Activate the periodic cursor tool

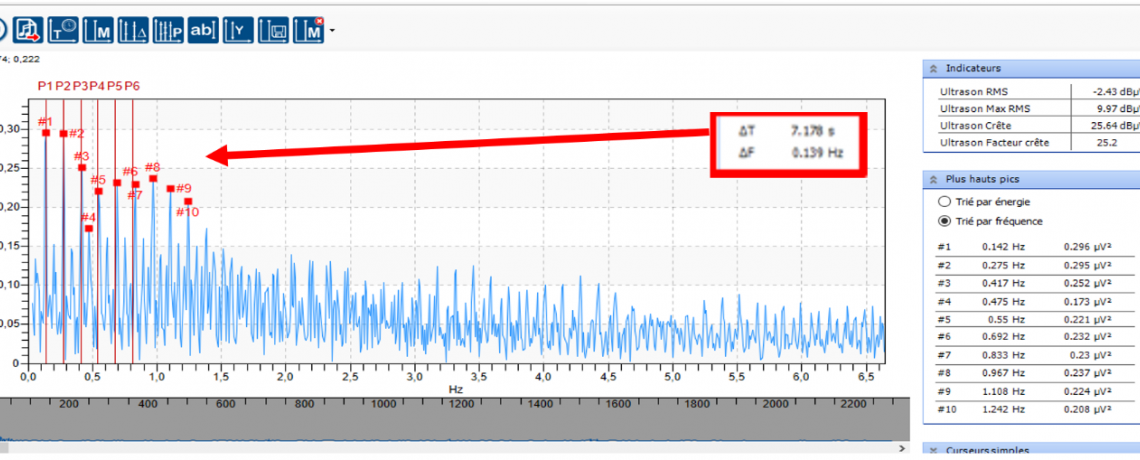coord(168,30)
